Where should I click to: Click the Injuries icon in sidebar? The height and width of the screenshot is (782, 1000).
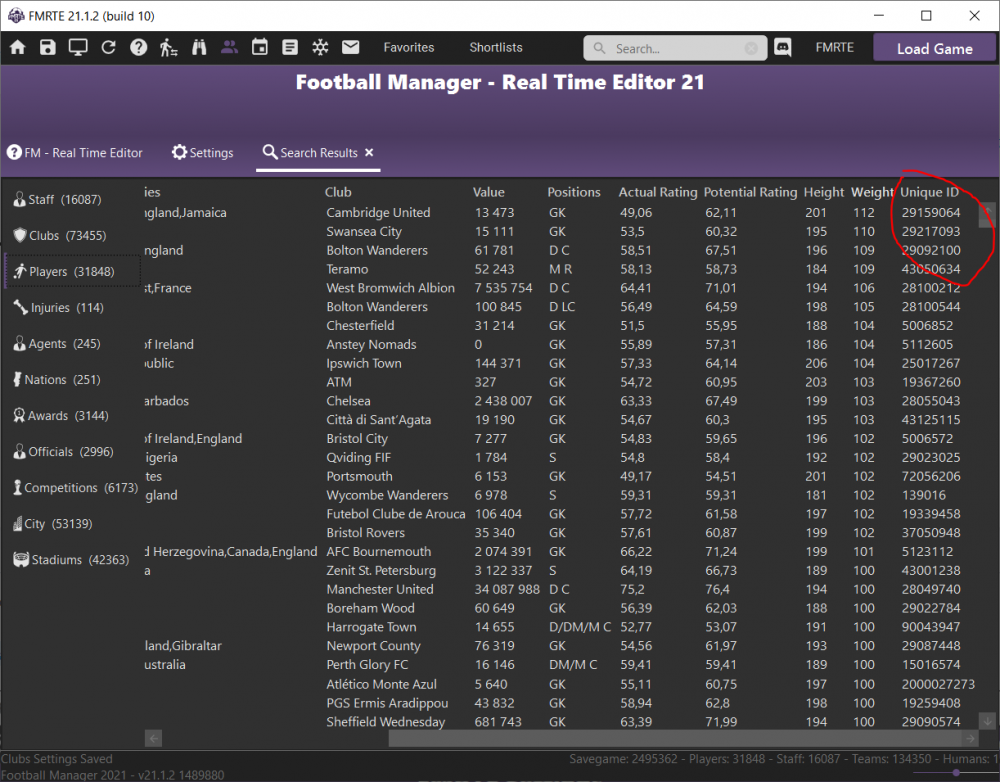(21, 307)
